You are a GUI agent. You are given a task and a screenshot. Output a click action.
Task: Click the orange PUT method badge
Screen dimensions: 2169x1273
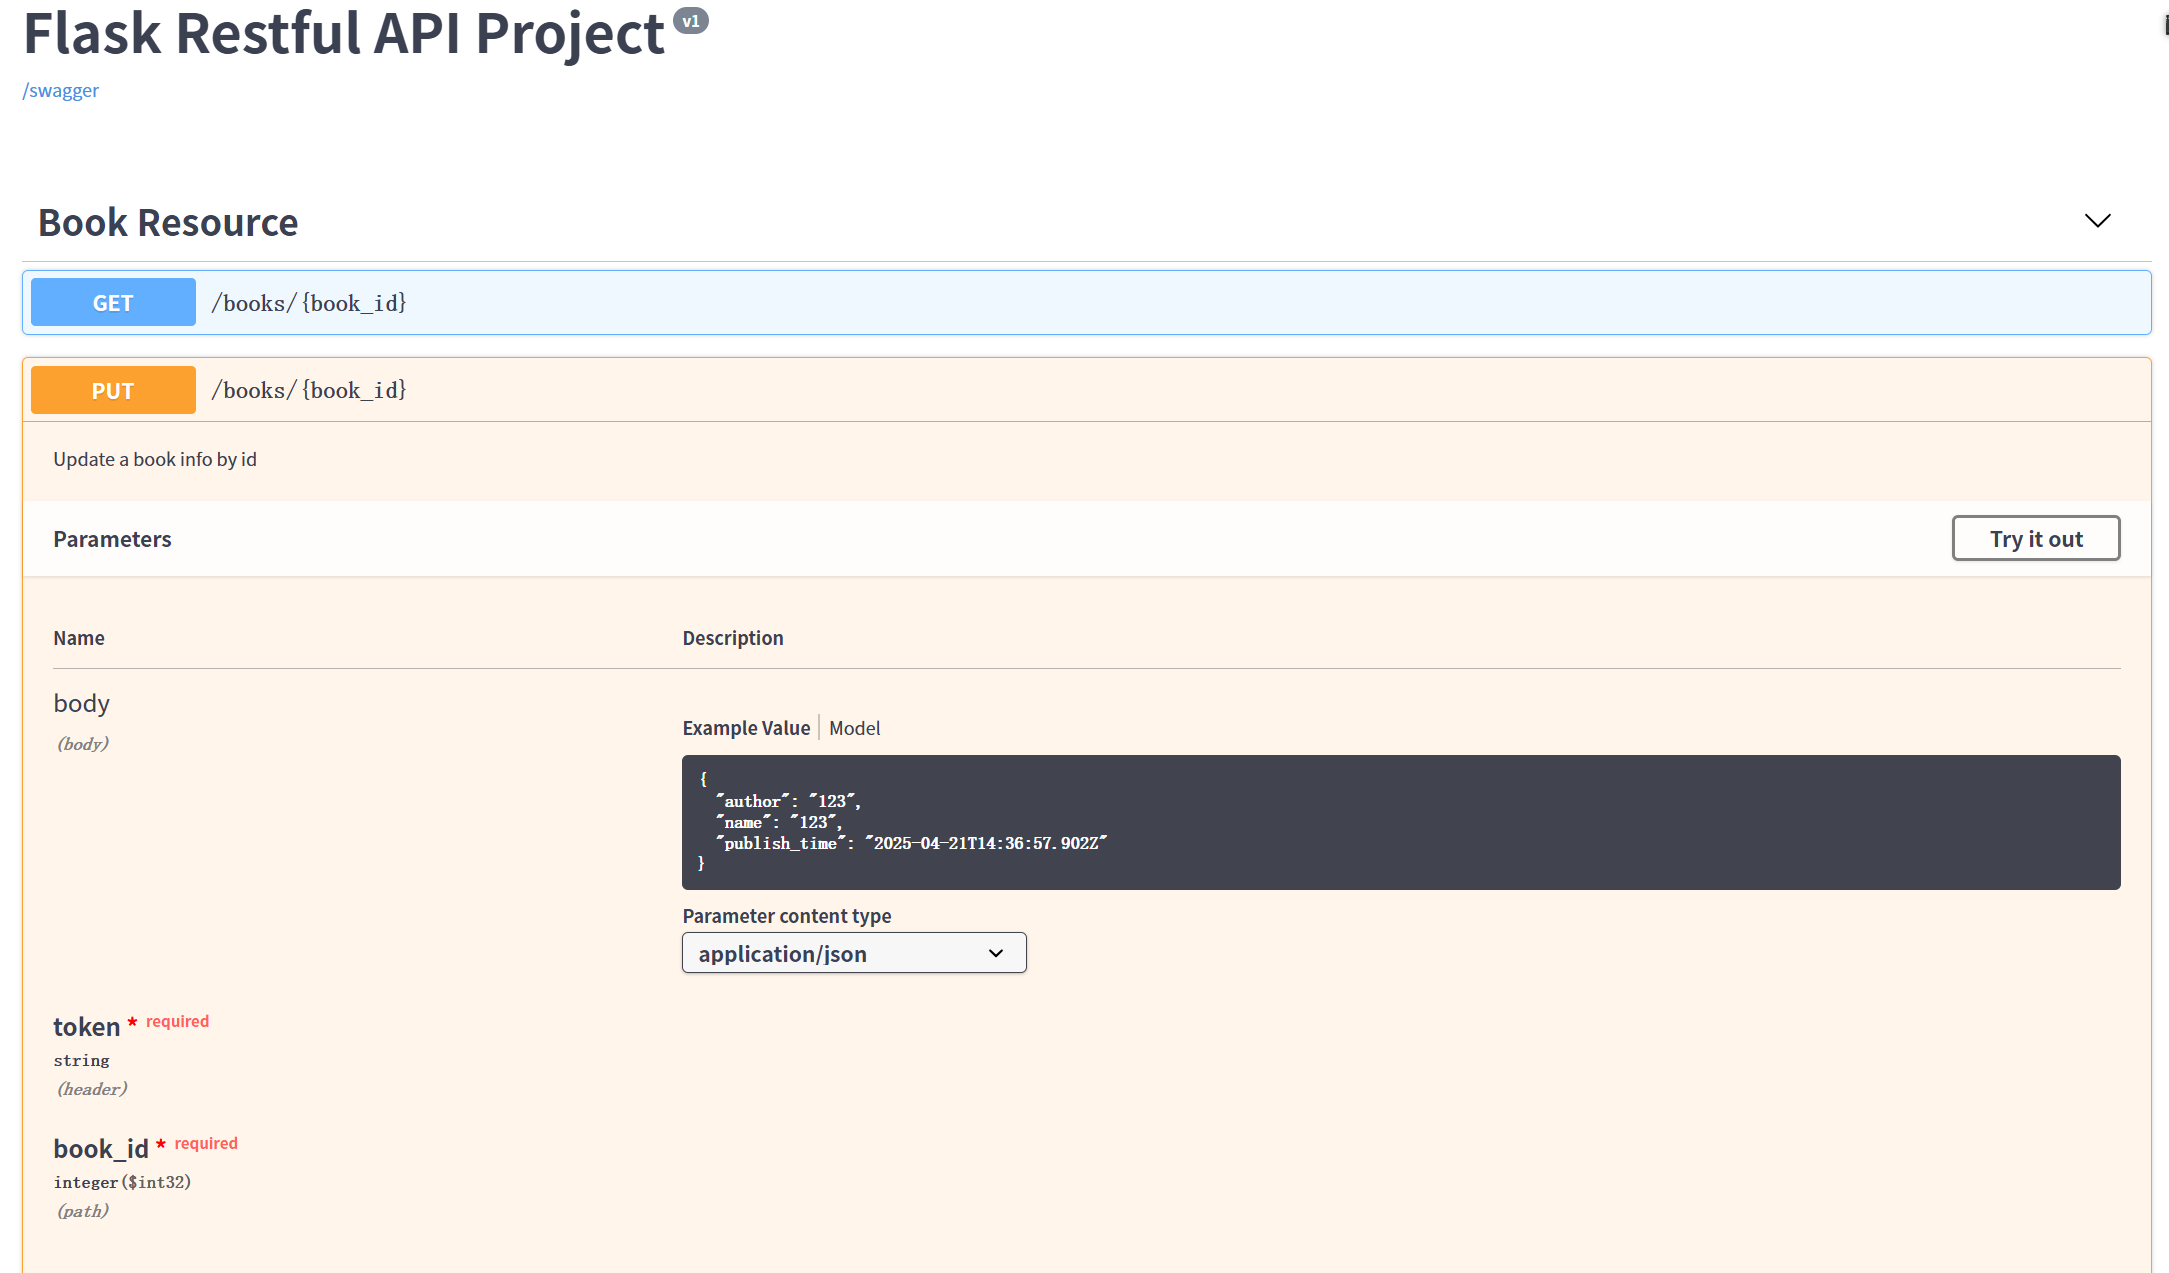click(113, 390)
